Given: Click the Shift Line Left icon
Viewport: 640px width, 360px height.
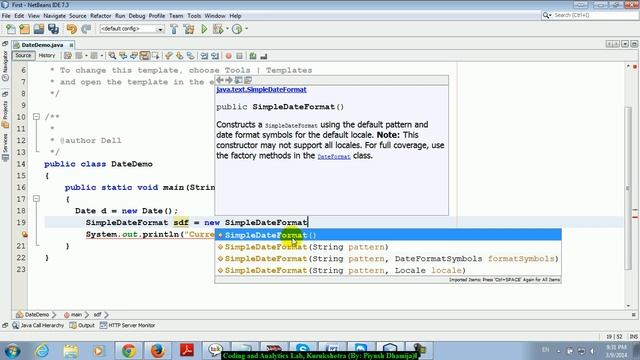Looking at the screenshot, I should pyautogui.click(x=204, y=56).
